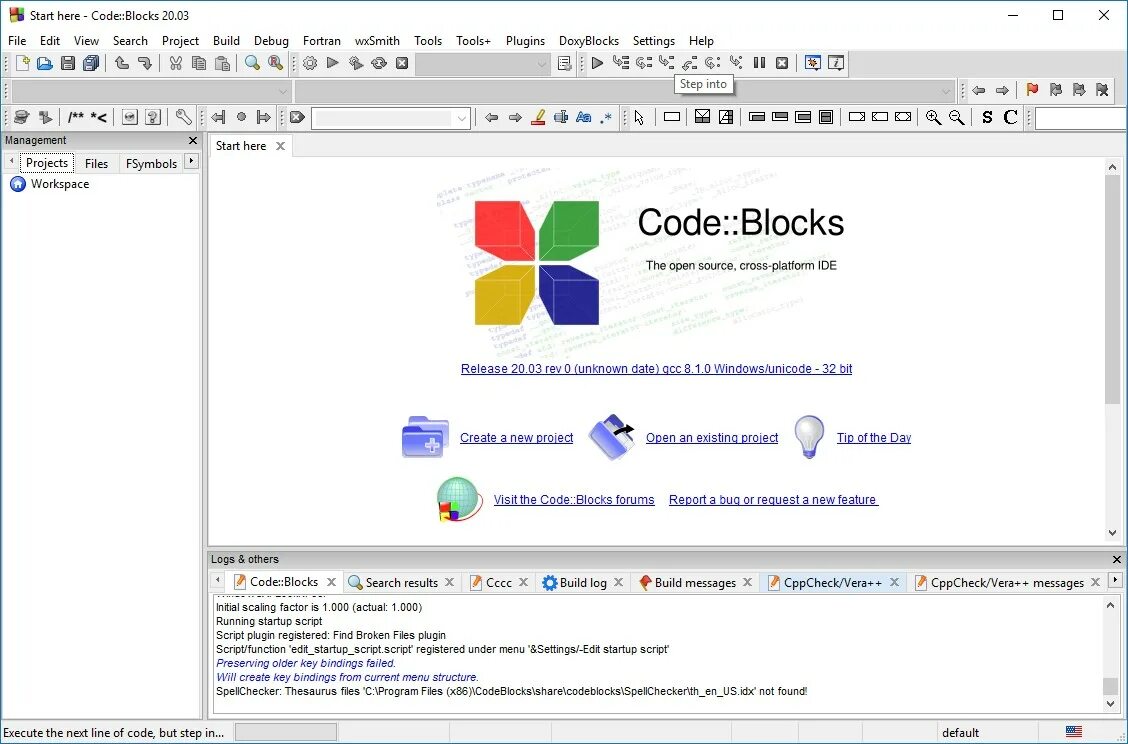The width and height of the screenshot is (1128, 744).
Task: Open the Fortran menu
Action: 322,41
